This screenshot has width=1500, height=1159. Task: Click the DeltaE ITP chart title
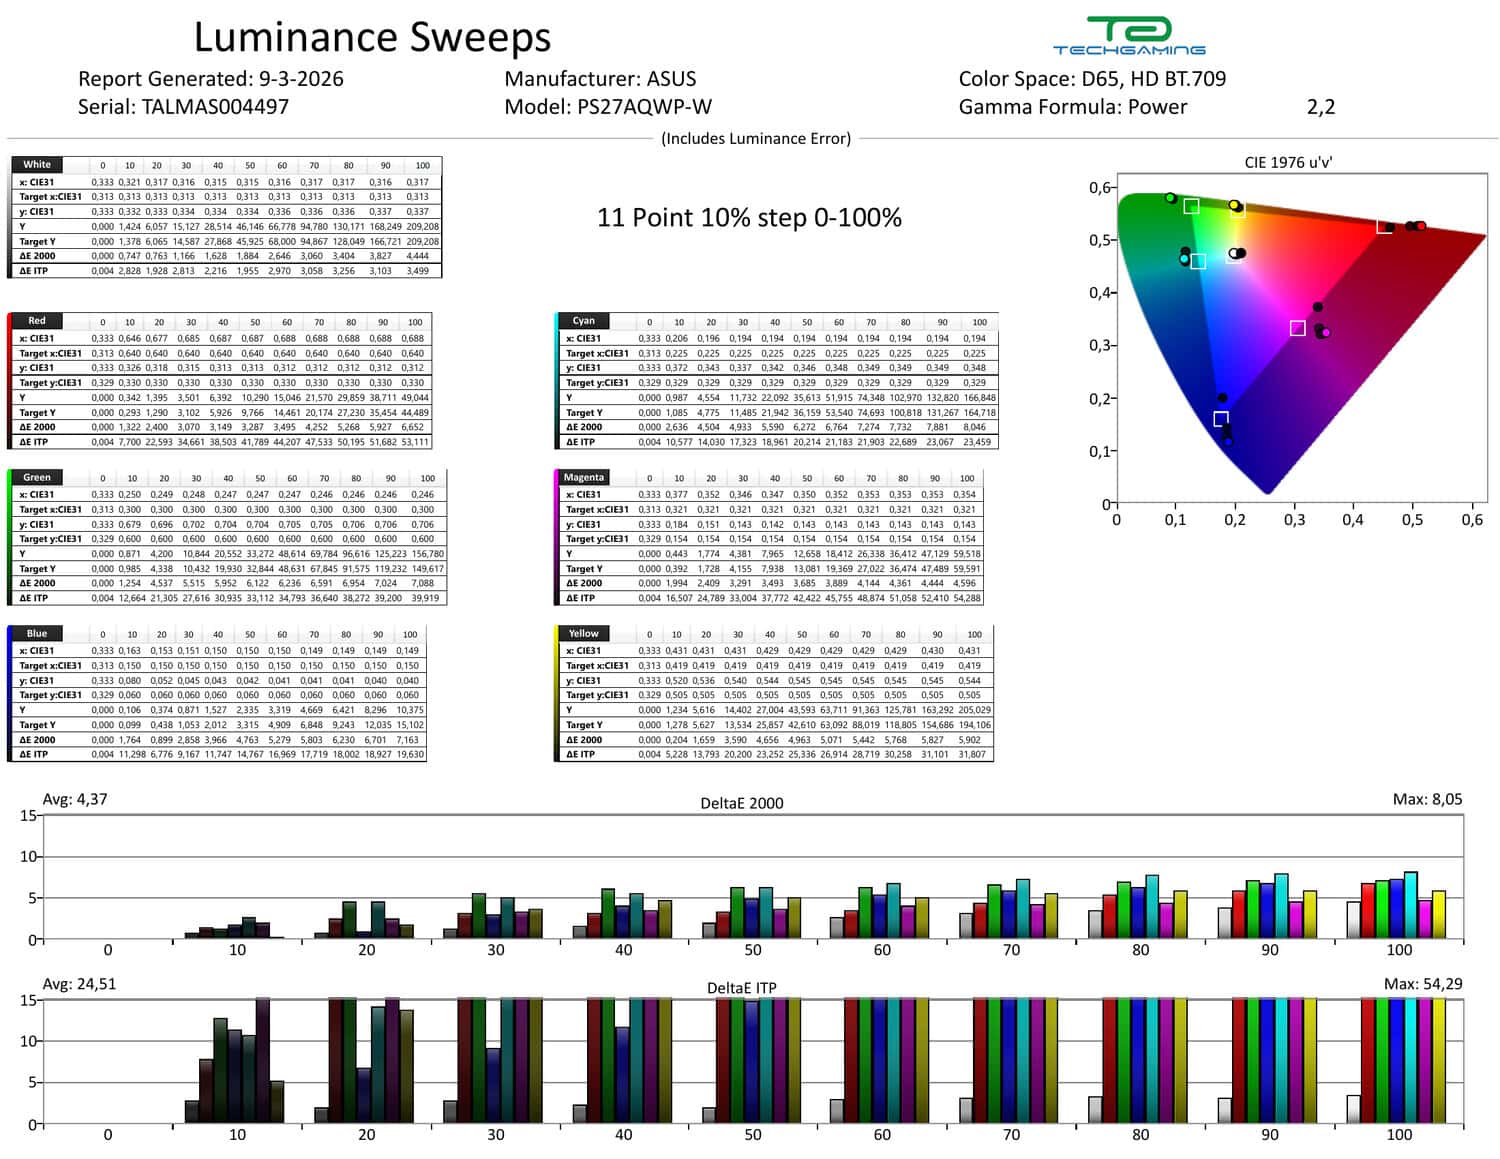click(x=741, y=988)
